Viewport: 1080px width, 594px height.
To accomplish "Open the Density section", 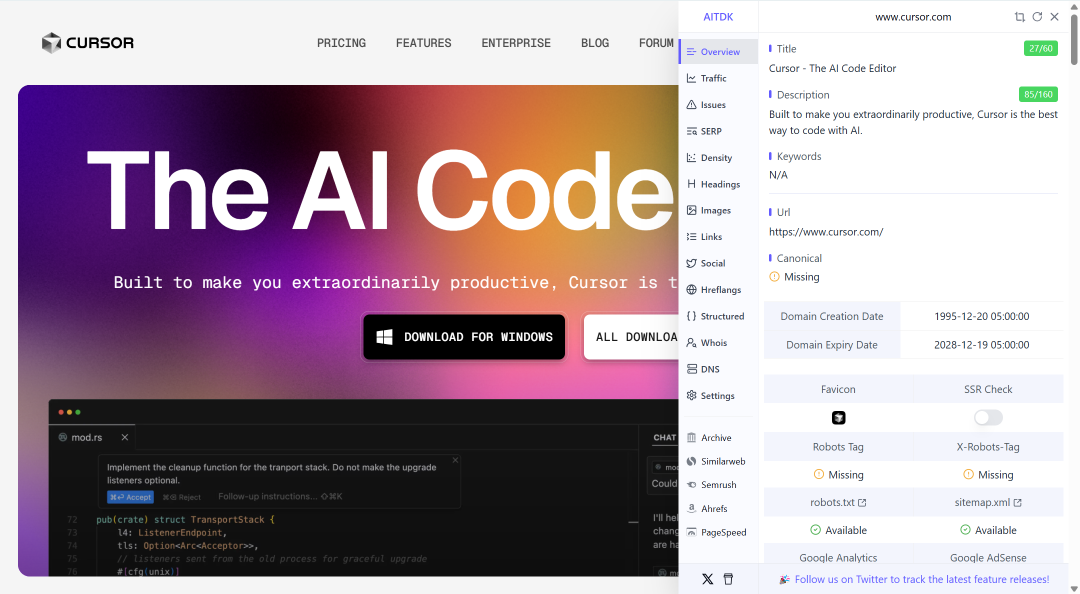I will coord(718,158).
